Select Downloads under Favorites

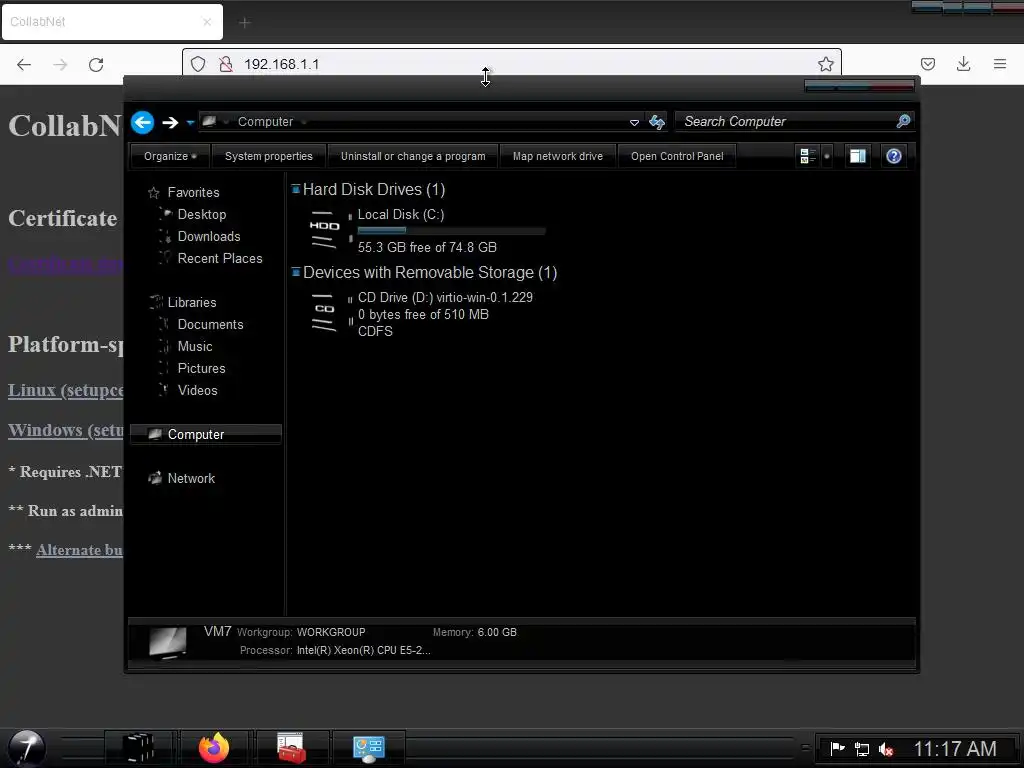click(209, 236)
